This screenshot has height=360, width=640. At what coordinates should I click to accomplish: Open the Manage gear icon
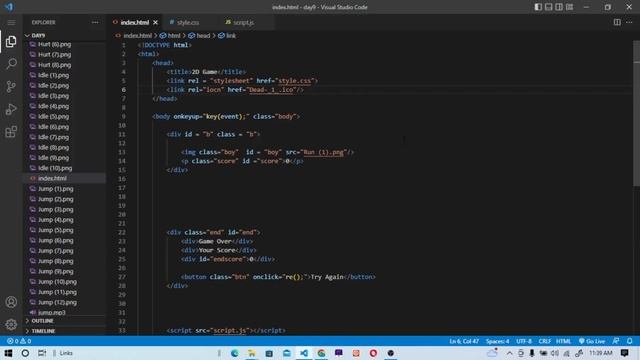(x=11, y=324)
